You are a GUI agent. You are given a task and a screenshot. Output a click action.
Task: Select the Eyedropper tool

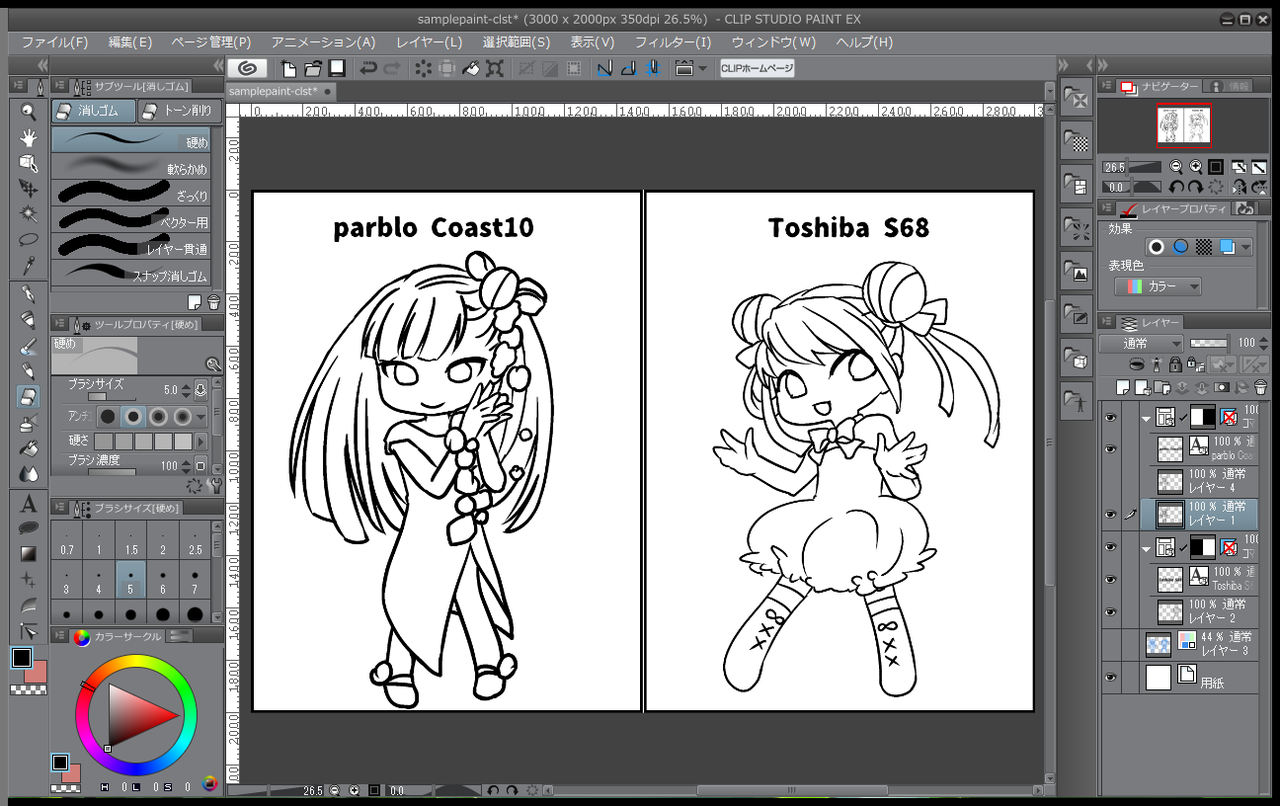tap(29, 265)
